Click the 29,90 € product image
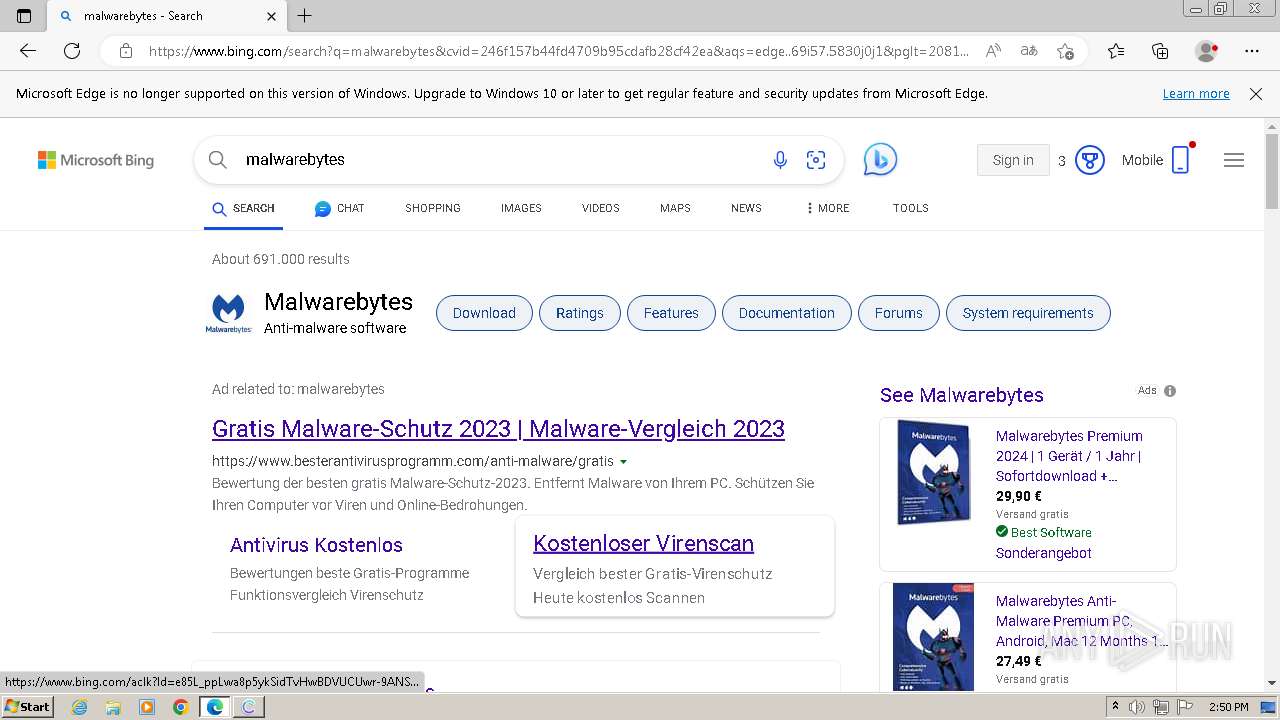The width and height of the screenshot is (1280, 720). pos(934,472)
